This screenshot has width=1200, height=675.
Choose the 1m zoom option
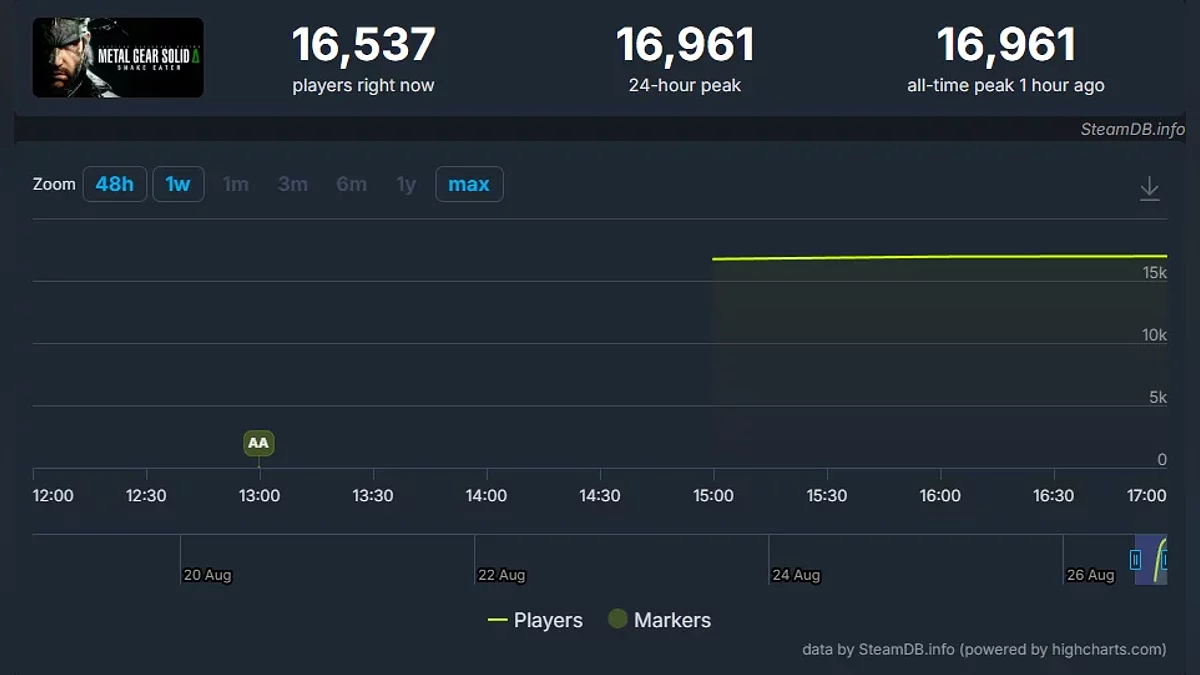(235, 184)
